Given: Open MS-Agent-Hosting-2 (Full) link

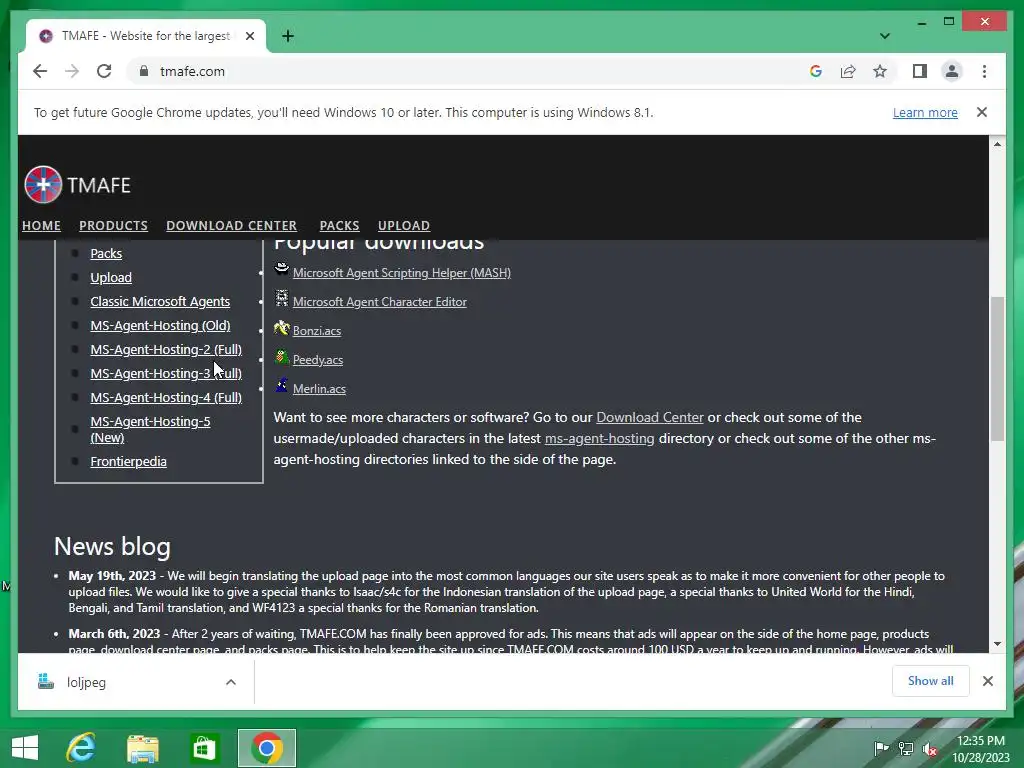Looking at the screenshot, I should [166, 349].
